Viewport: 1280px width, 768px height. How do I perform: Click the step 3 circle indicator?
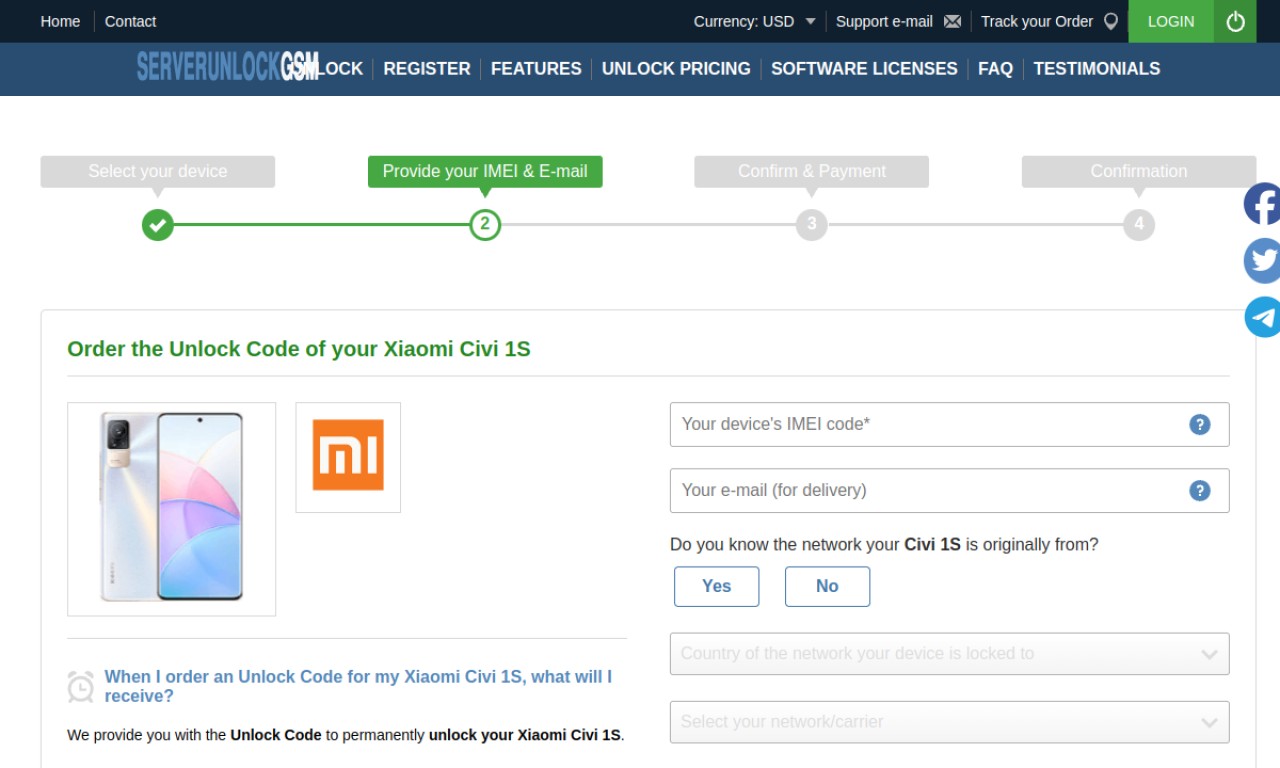click(x=812, y=224)
